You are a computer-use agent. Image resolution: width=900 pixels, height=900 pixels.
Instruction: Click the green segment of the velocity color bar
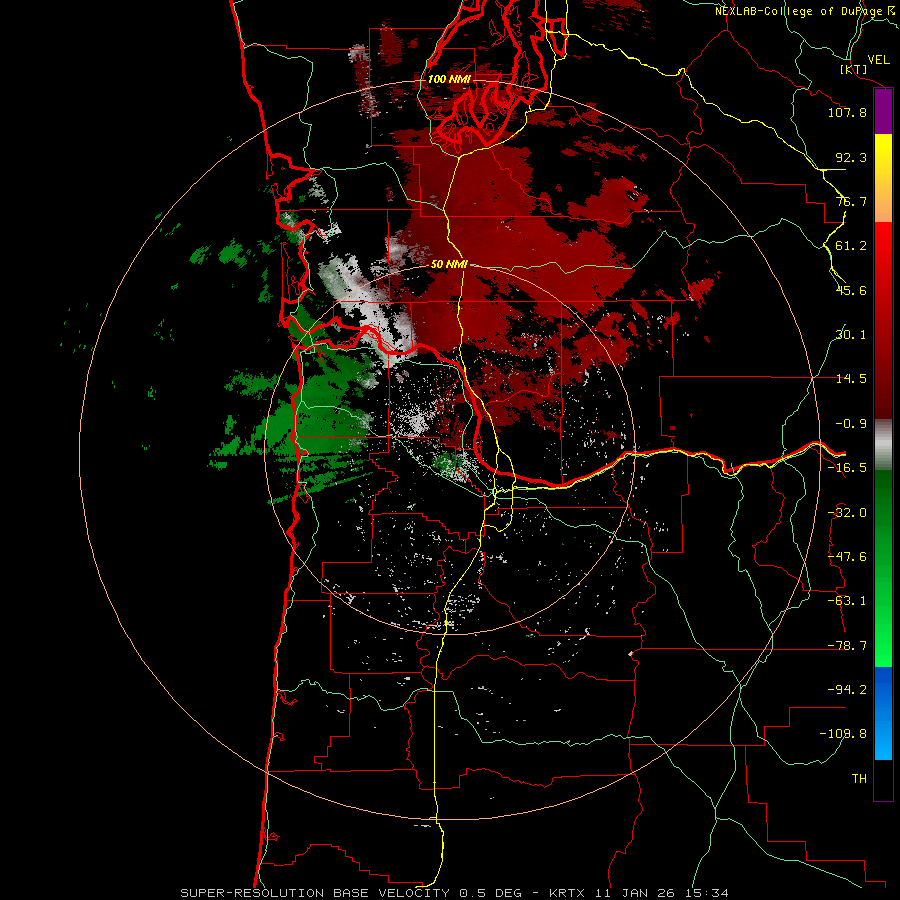(883, 568)
